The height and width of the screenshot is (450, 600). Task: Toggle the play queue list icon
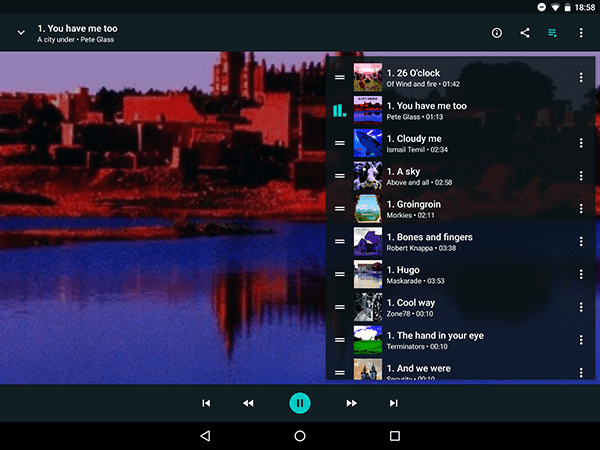click(552, 33)
